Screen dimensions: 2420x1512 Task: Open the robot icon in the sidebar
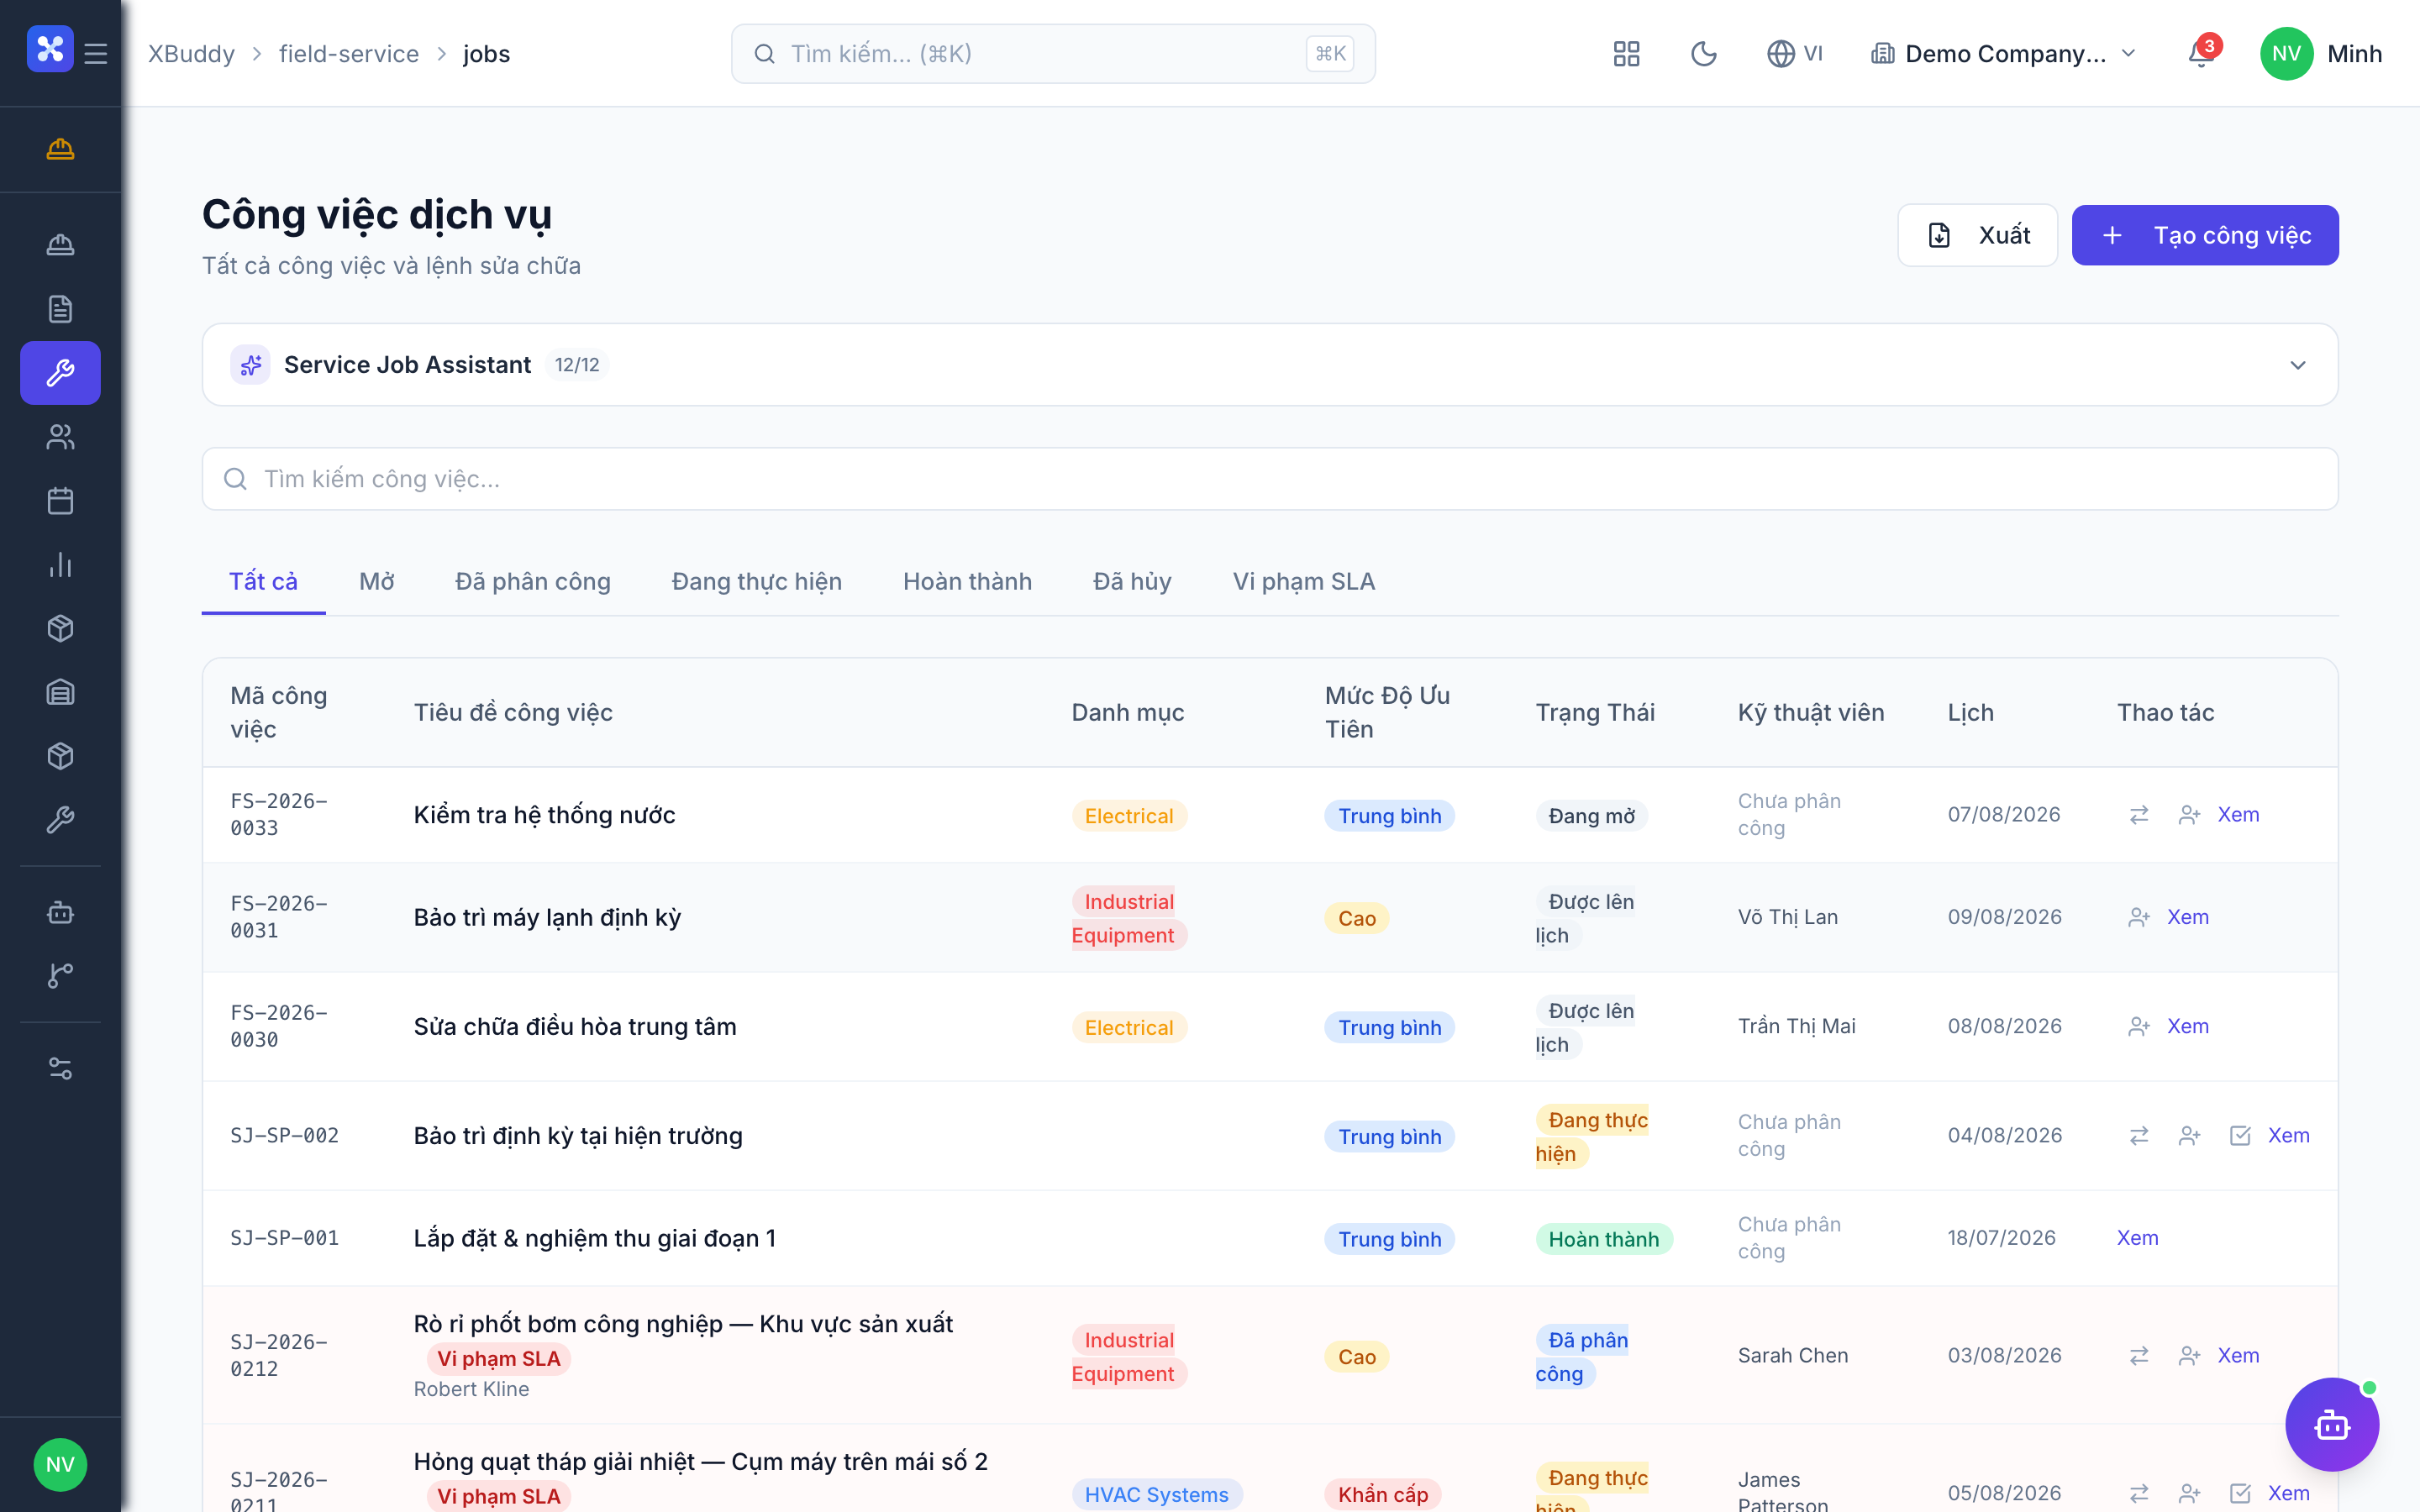(x=60, y=913)
